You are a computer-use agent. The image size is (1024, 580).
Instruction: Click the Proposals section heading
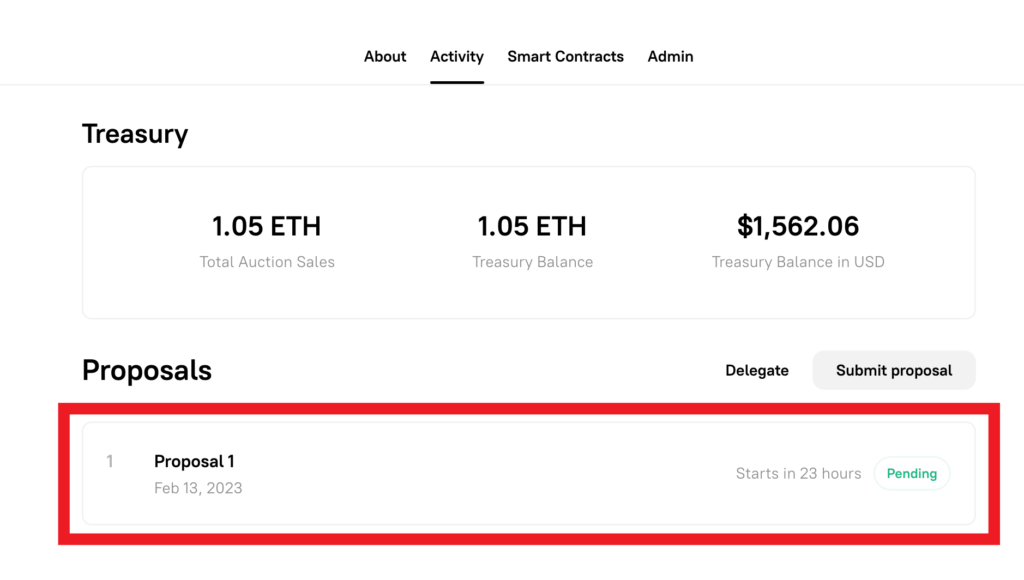pos(147,370)
